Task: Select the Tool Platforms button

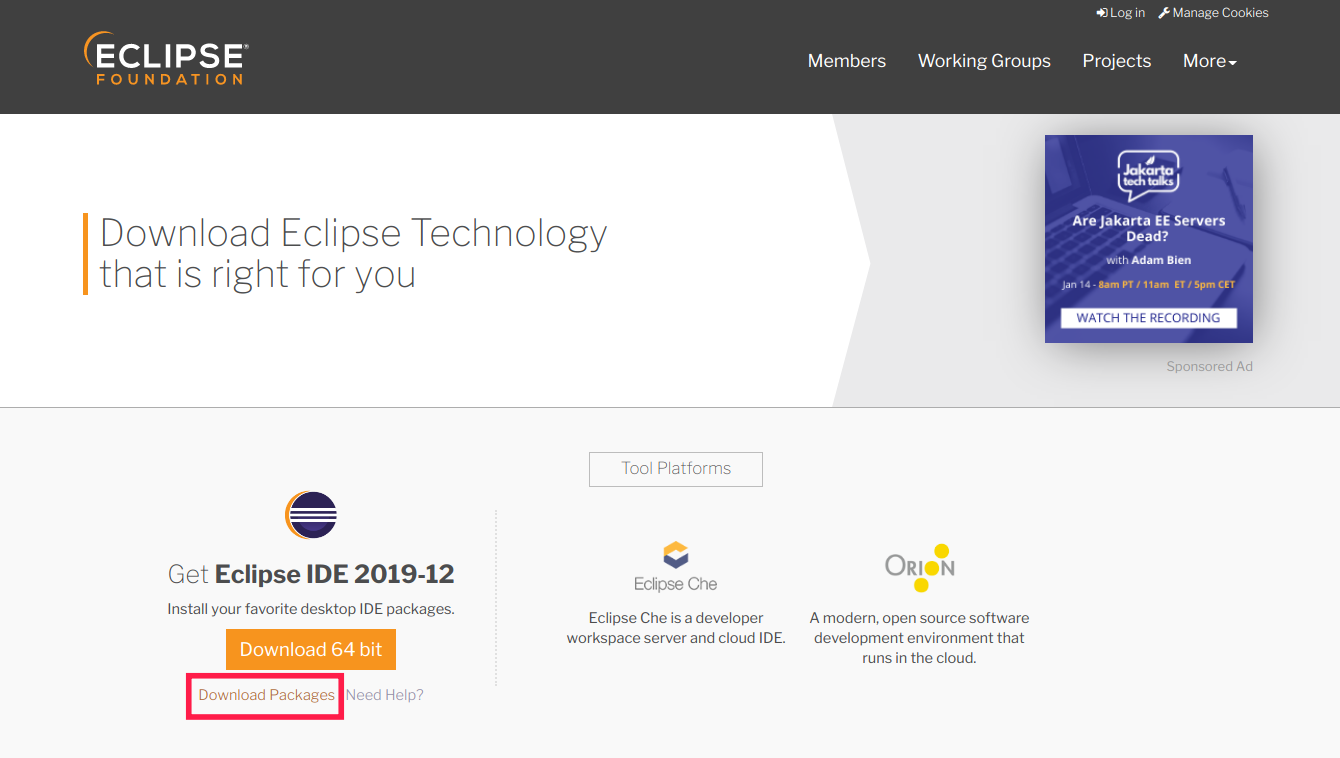Action: click(x=676, y=469)
